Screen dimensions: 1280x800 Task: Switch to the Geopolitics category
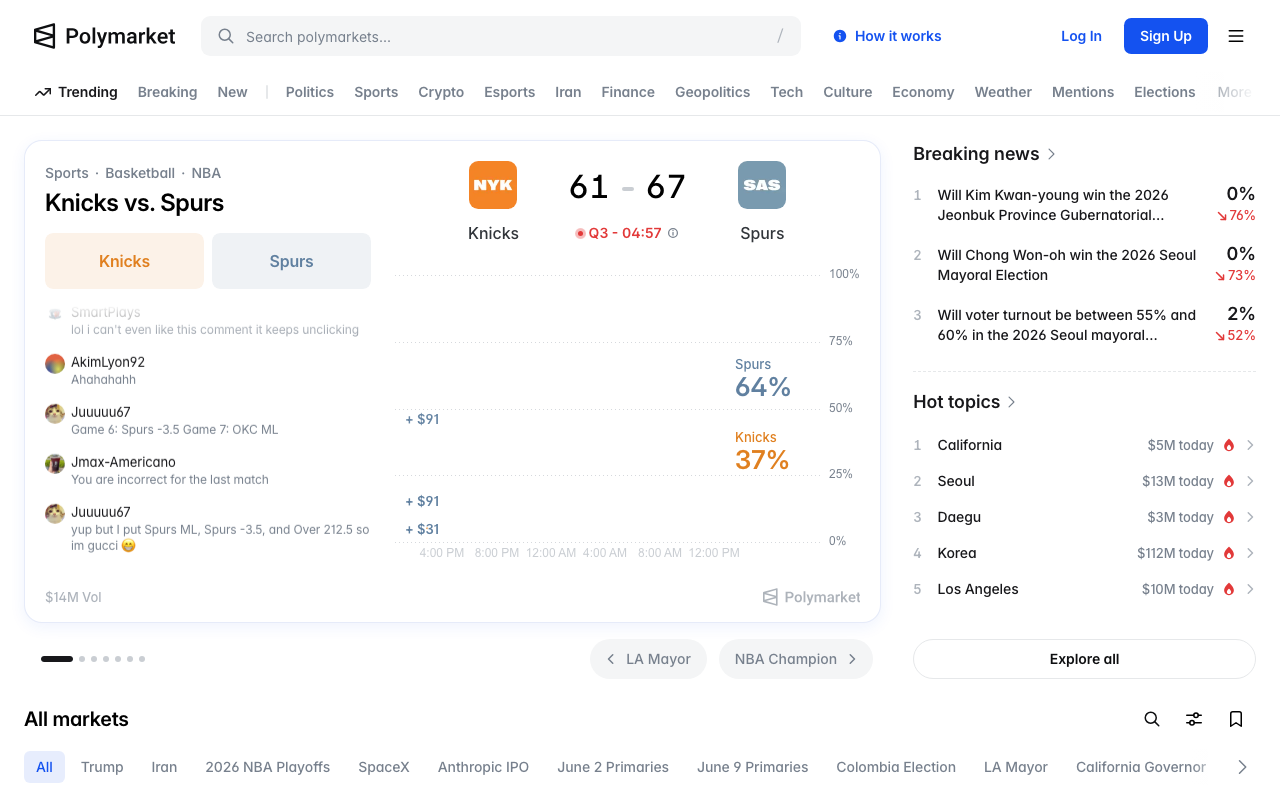coord(712,92)
